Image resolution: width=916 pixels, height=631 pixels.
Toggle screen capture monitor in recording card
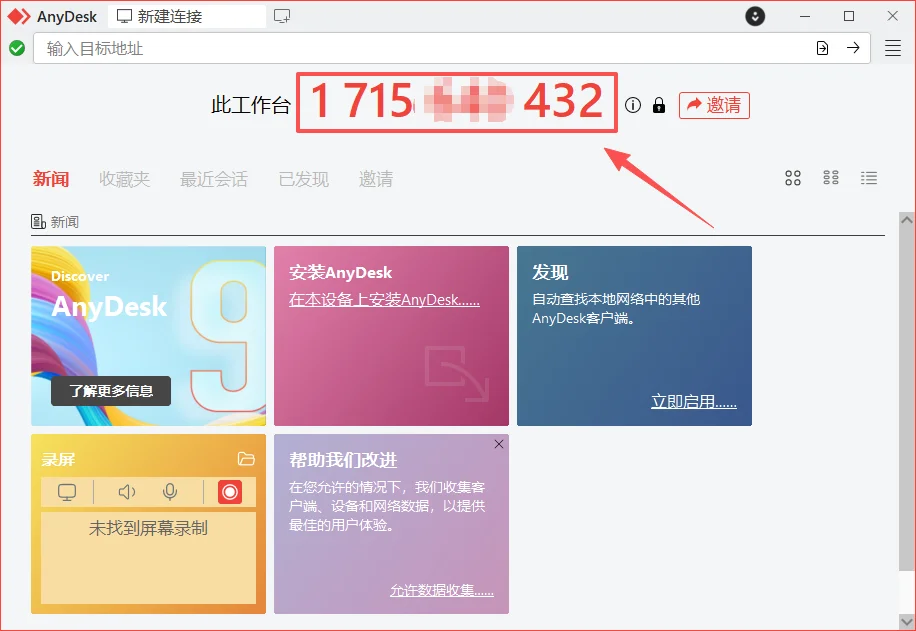click(x=67, y=492)
